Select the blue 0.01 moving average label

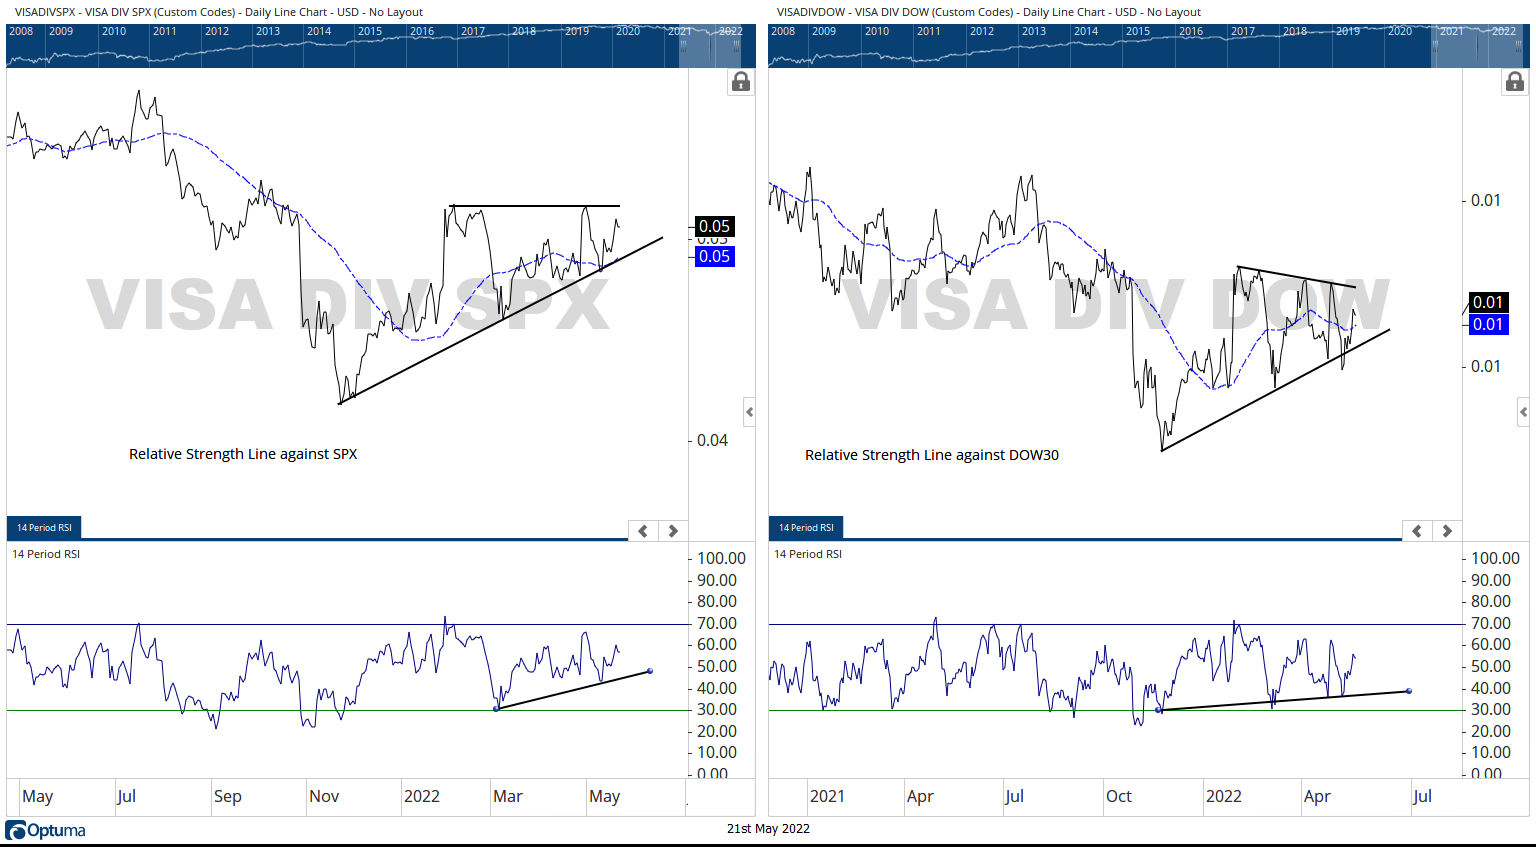point(1488,324)
